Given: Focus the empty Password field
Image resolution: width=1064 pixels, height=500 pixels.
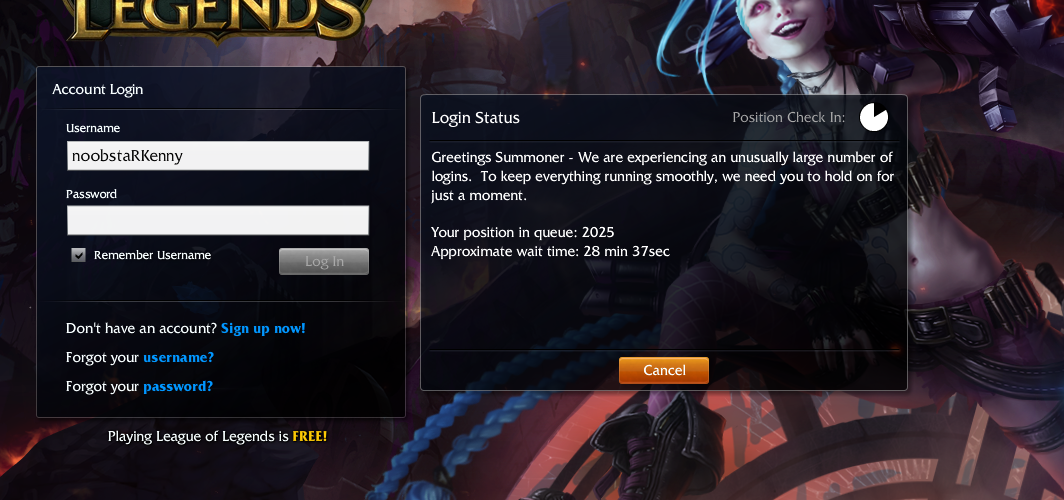Looking at the screenshot, I should 218,220.
